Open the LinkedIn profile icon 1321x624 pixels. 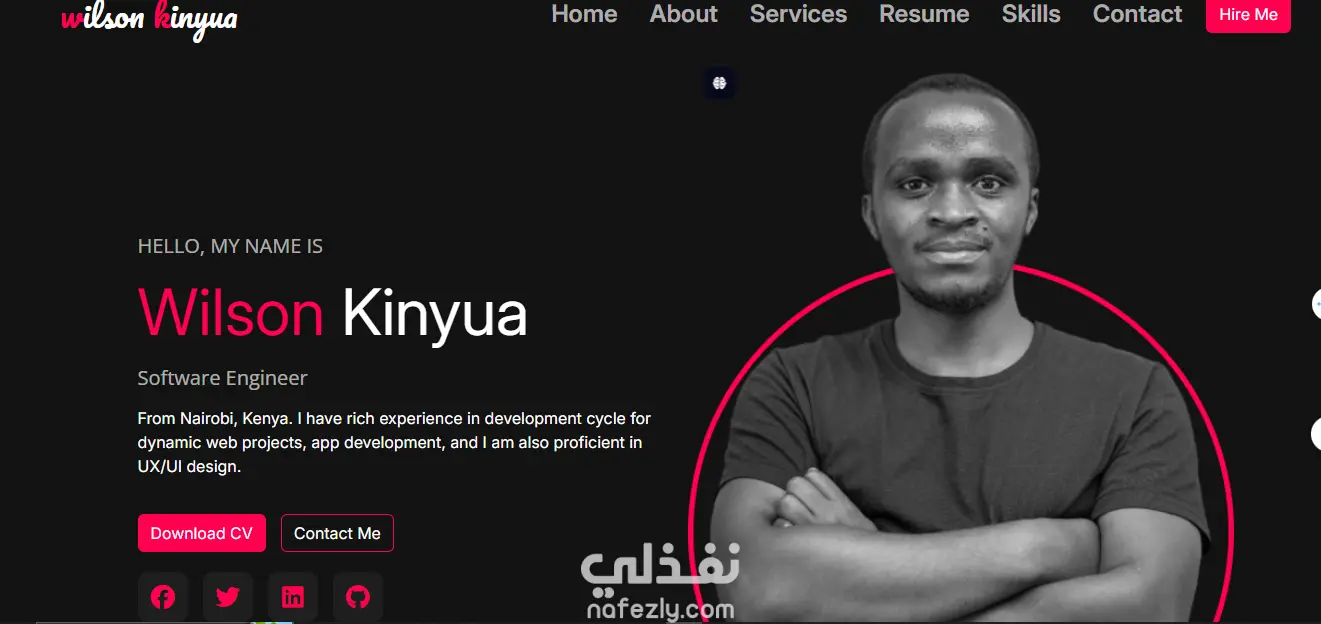(x=293, y=597)
